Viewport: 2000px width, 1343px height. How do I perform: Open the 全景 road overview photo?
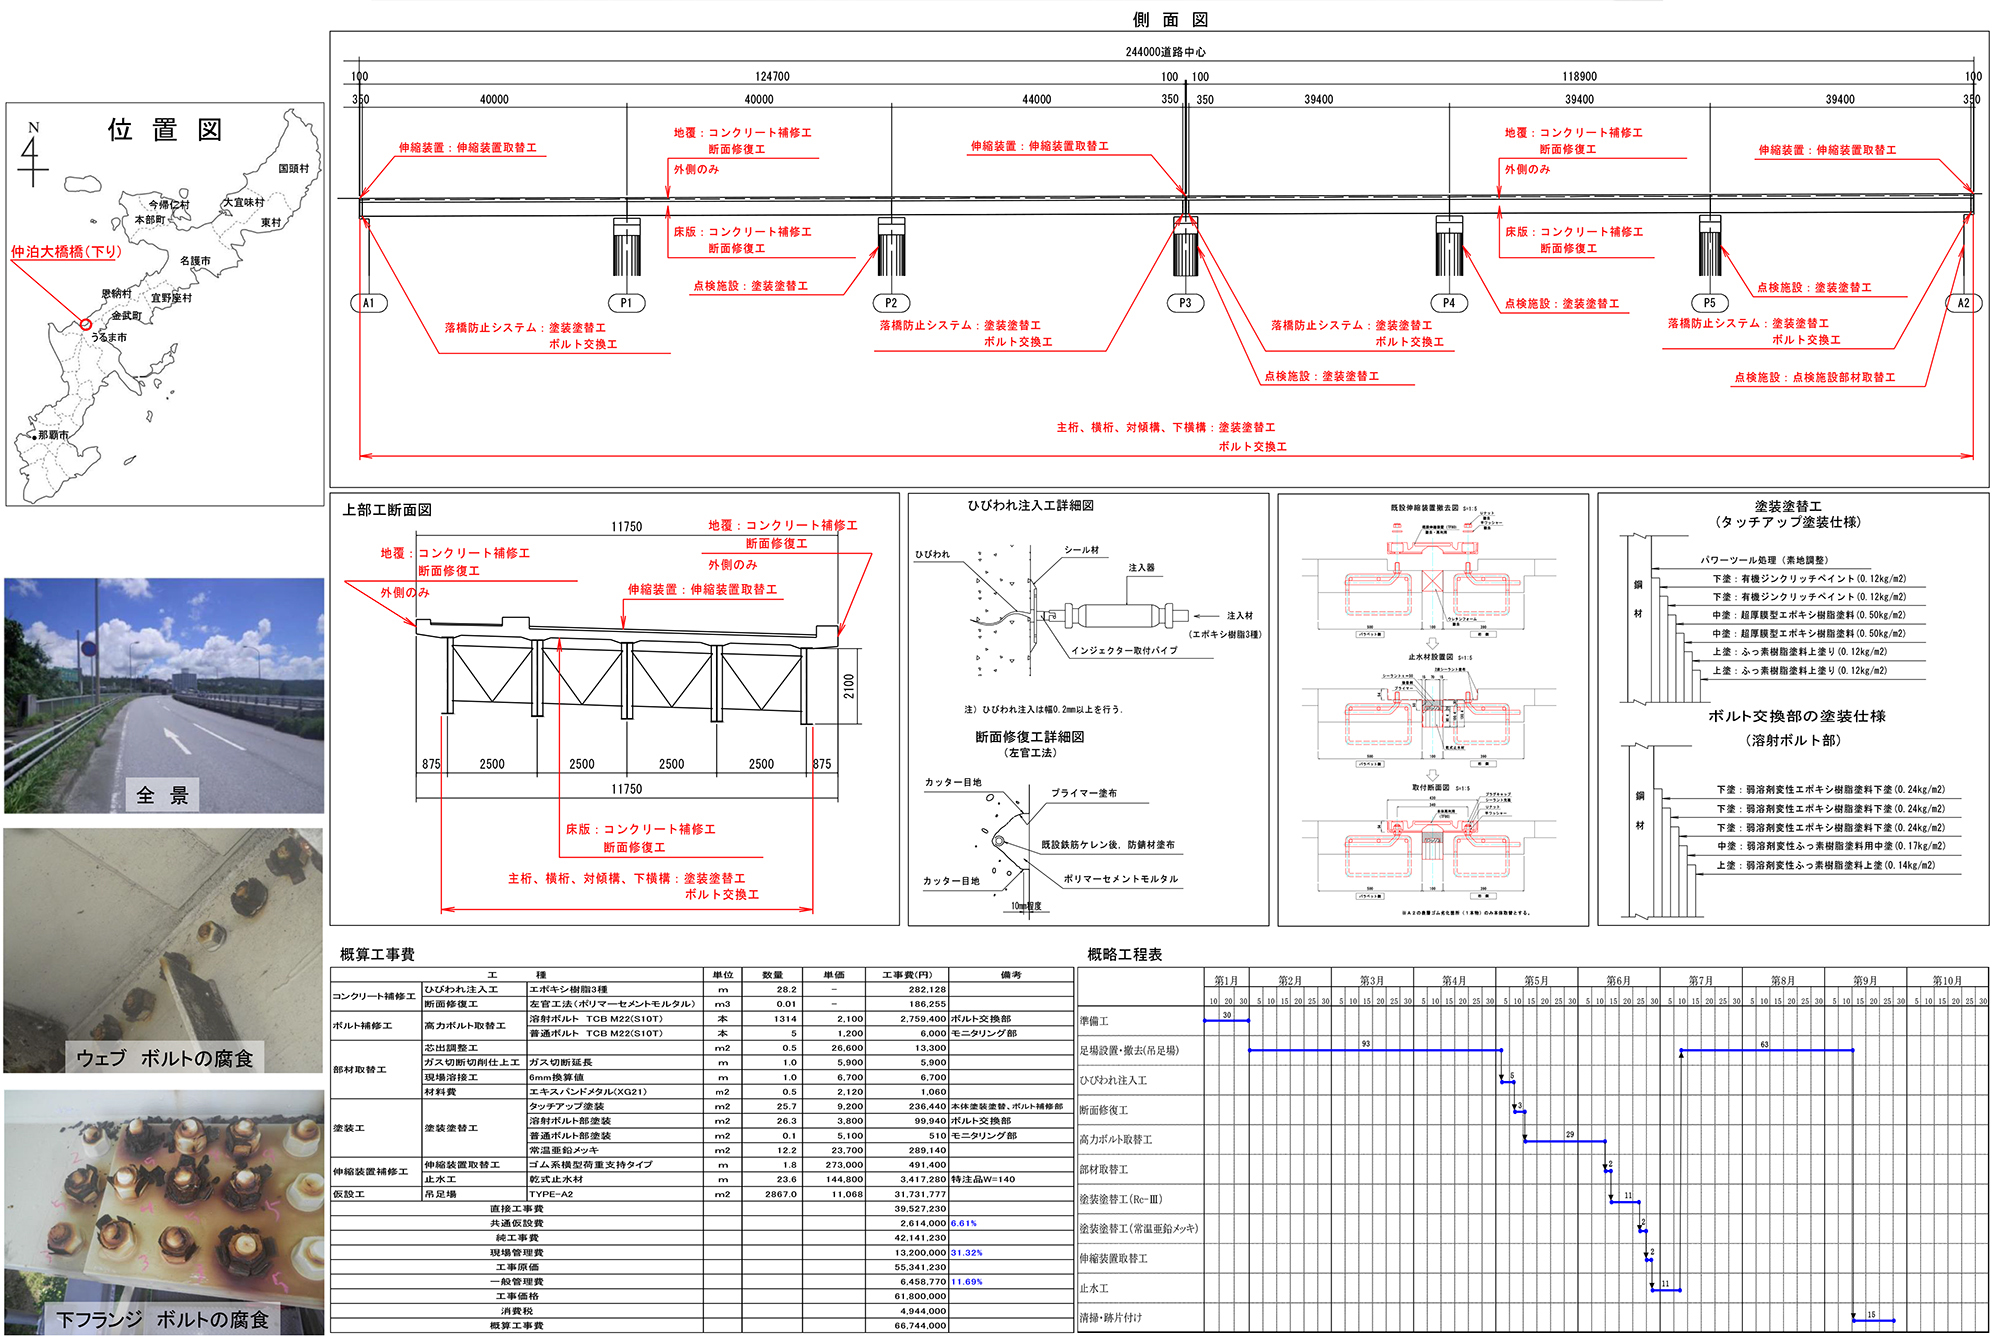(x=164, y=695)
